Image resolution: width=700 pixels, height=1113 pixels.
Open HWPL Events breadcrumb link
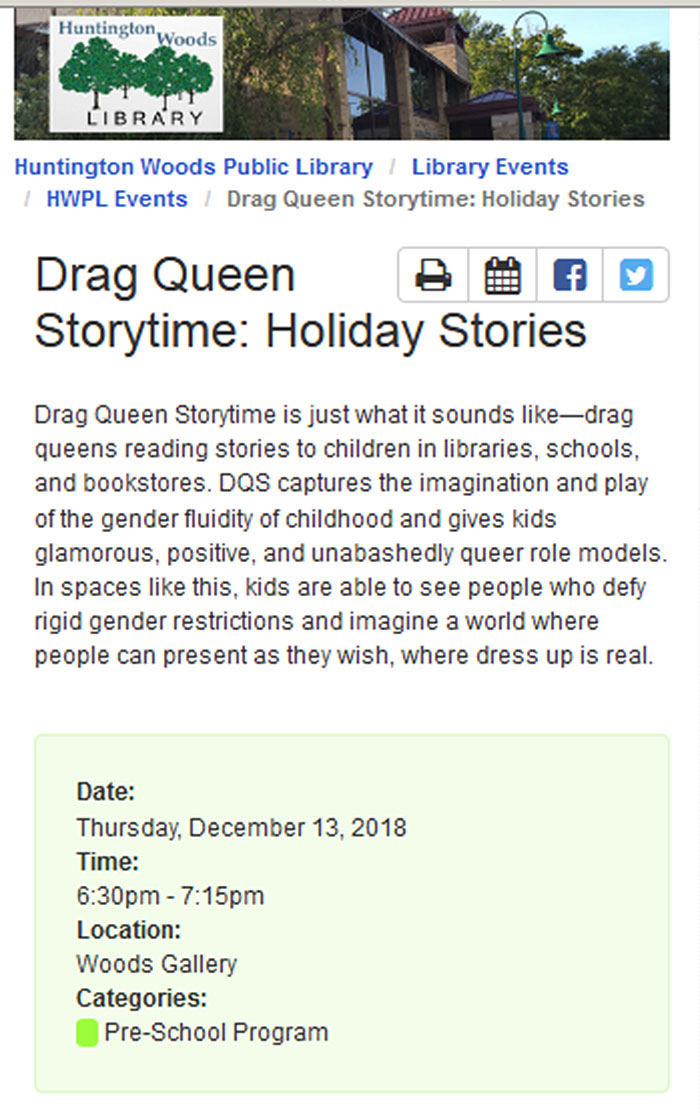coord(116,199)
